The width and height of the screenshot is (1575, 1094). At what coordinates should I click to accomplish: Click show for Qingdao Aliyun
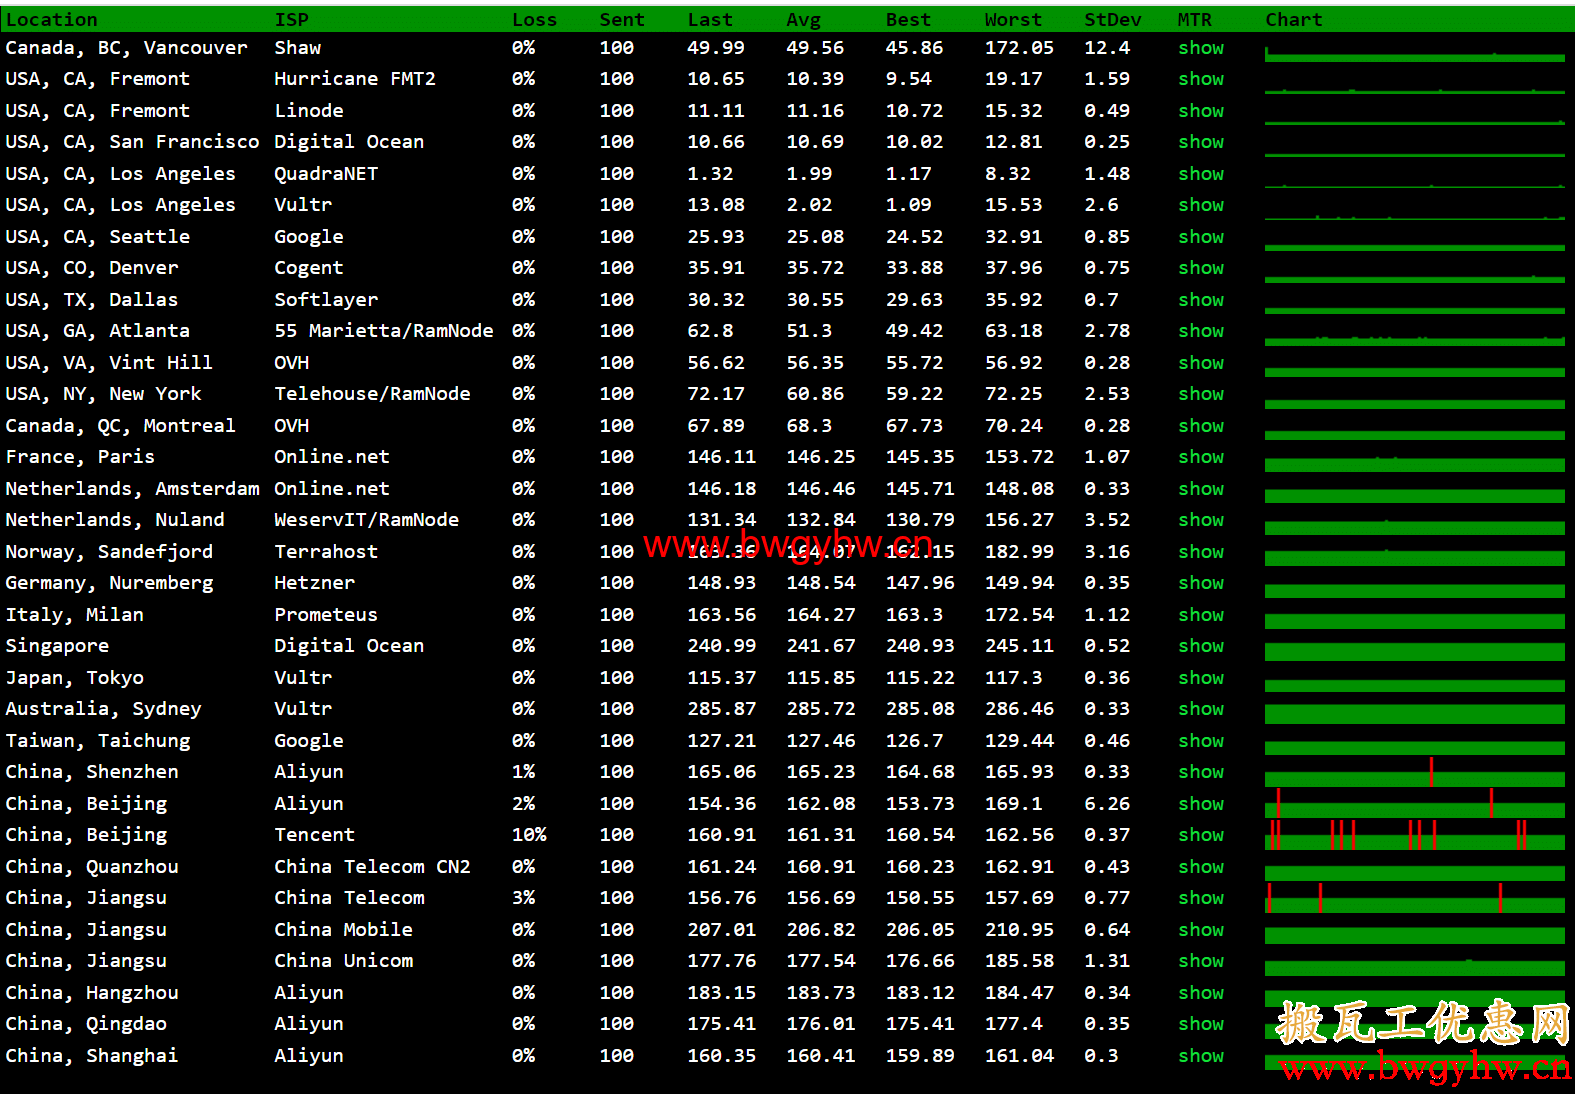click(x=1201, y=1024)
